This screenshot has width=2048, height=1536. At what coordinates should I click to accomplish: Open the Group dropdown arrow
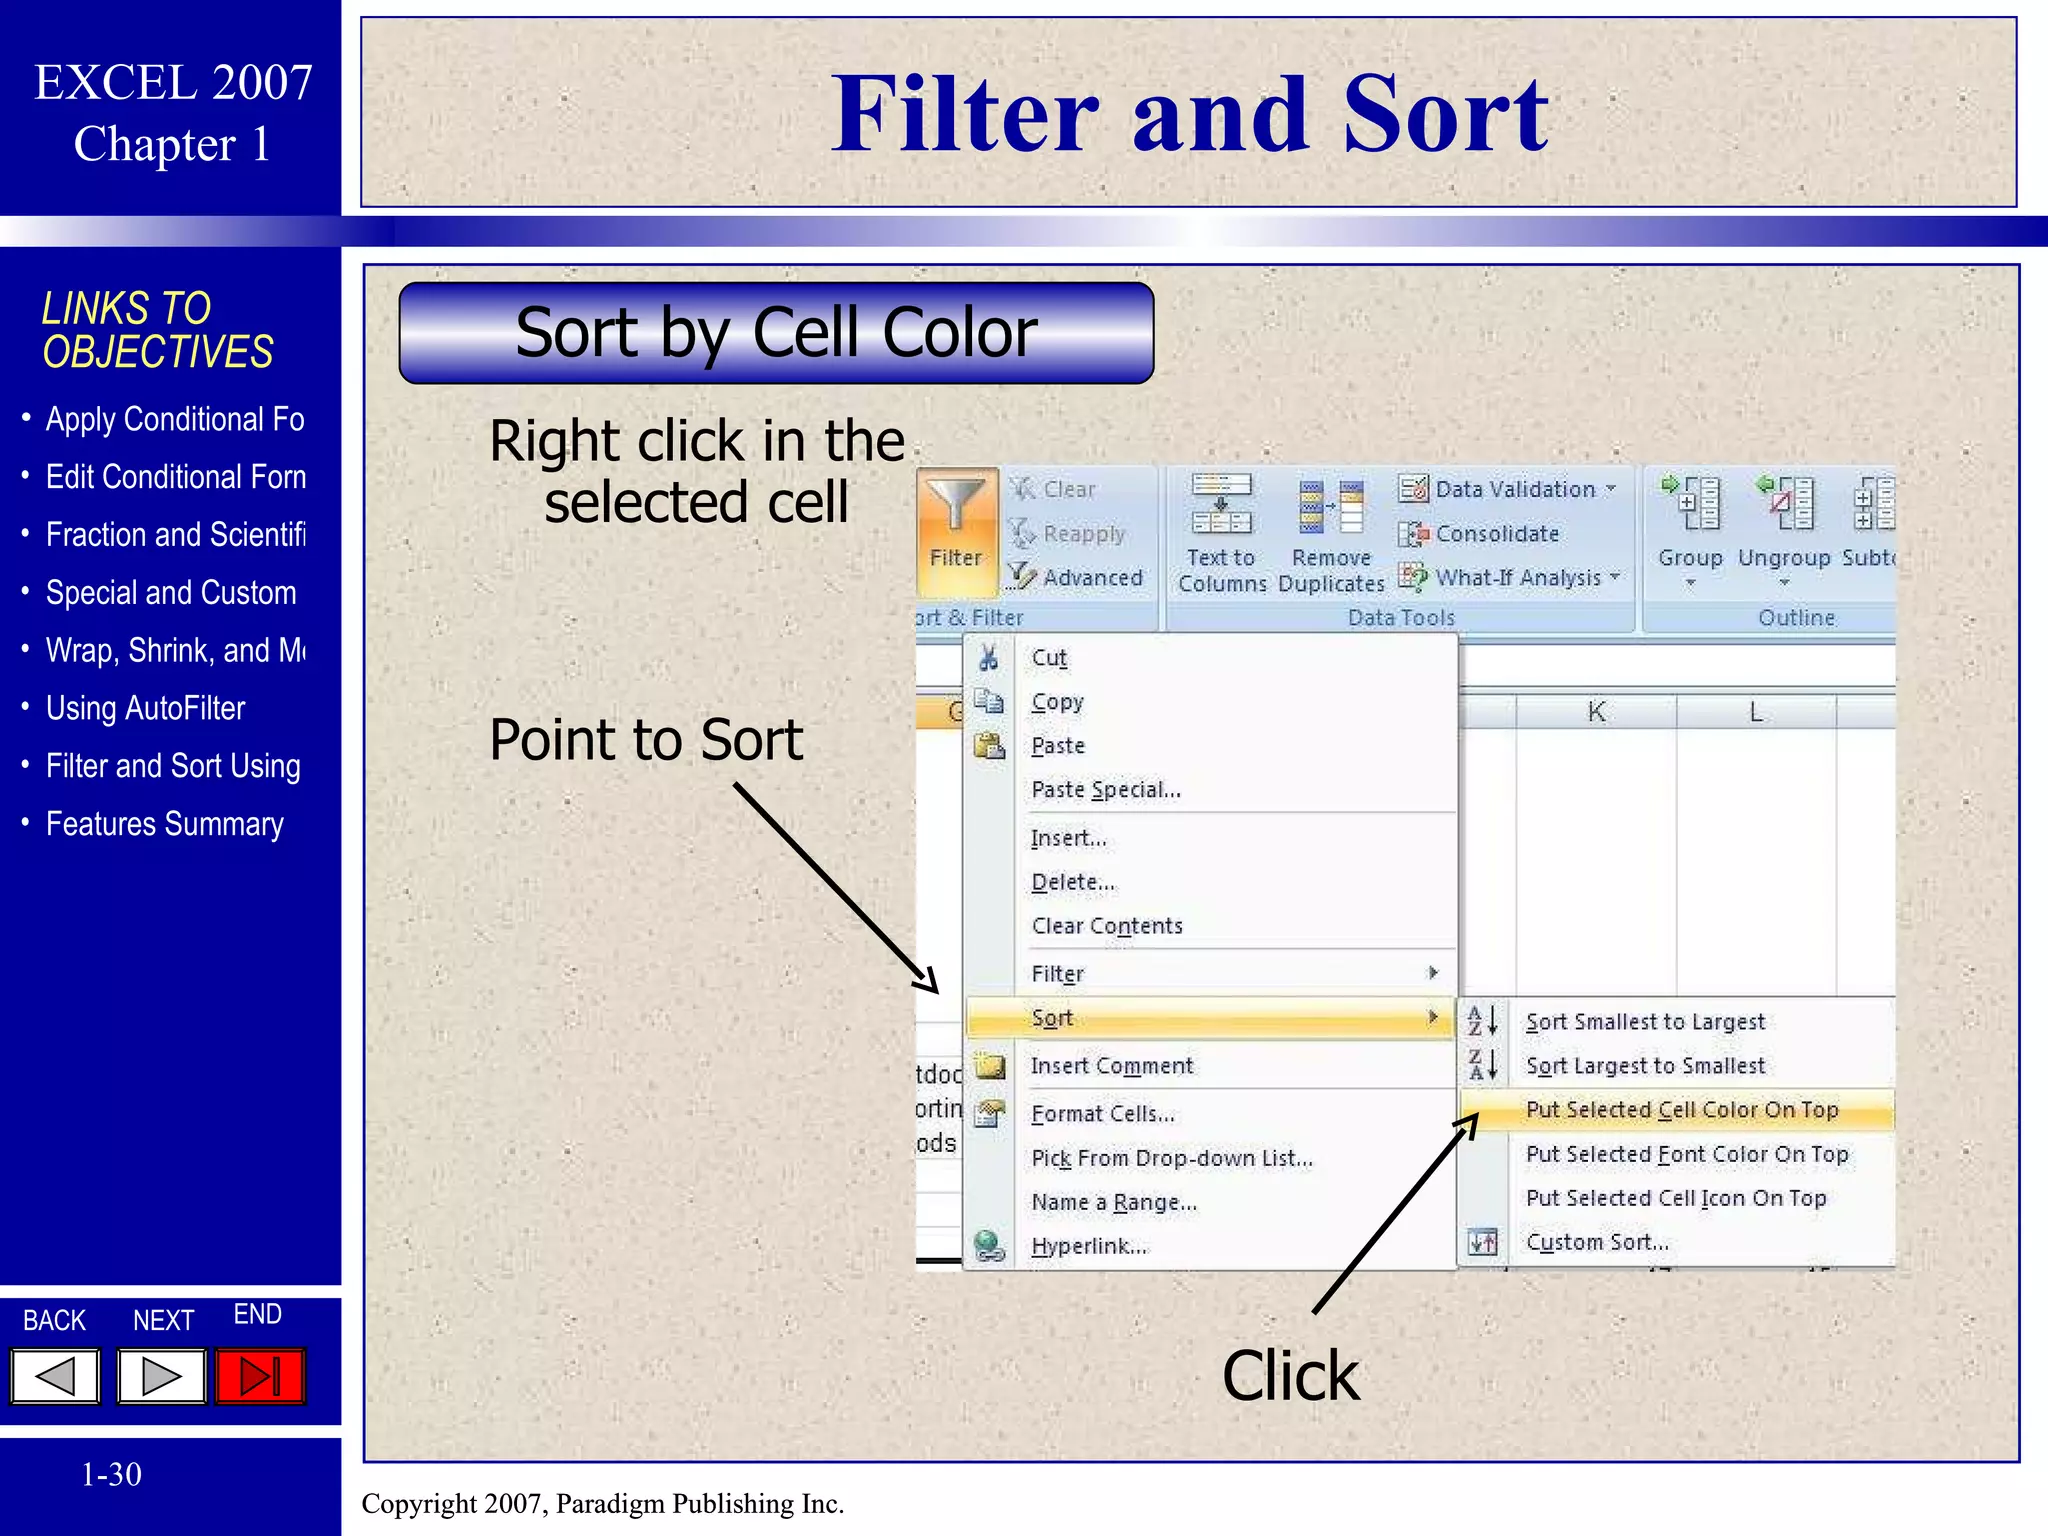[x=1690, y=583]
